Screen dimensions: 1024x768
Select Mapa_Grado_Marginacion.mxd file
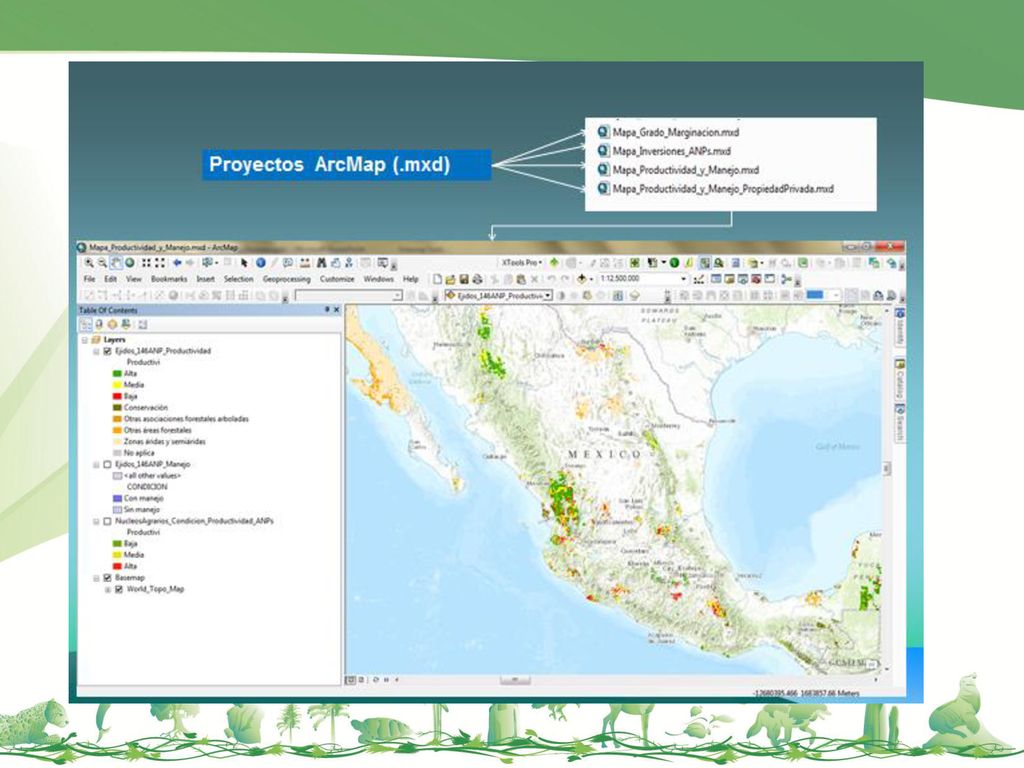[x=668, y=132]
